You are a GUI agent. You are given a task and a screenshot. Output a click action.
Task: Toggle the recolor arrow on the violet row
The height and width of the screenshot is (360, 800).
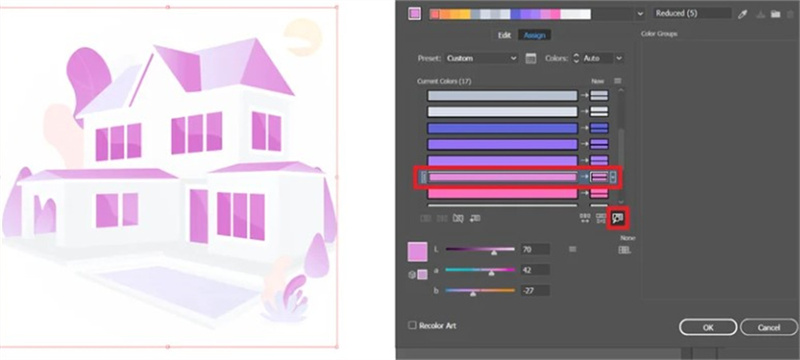(x=584, y=144)
